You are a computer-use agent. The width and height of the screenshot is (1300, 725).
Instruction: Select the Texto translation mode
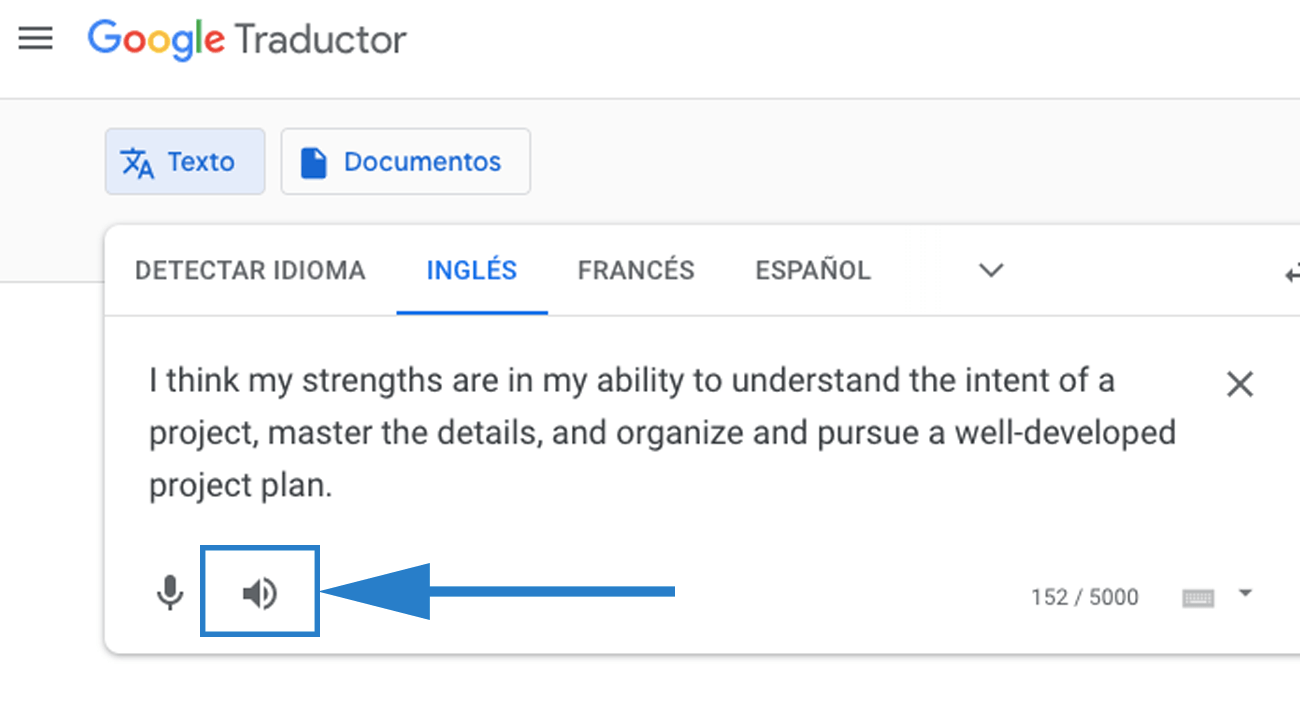pos(185,161)
